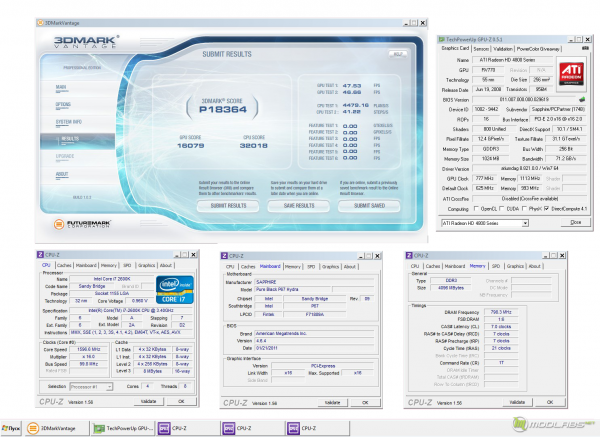Select the Graphics Card tab in GPU-Z
Image resolution: width=600 pixels, height=437 pixels.
[x=455, y=48]
